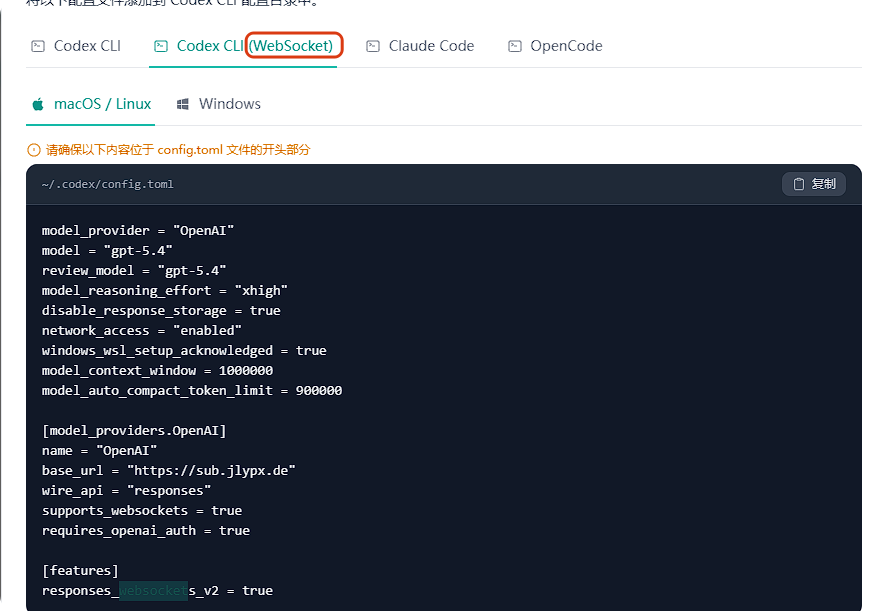Switch to the Codex CLI tab
875x611 pixels.
pos(76,46)
